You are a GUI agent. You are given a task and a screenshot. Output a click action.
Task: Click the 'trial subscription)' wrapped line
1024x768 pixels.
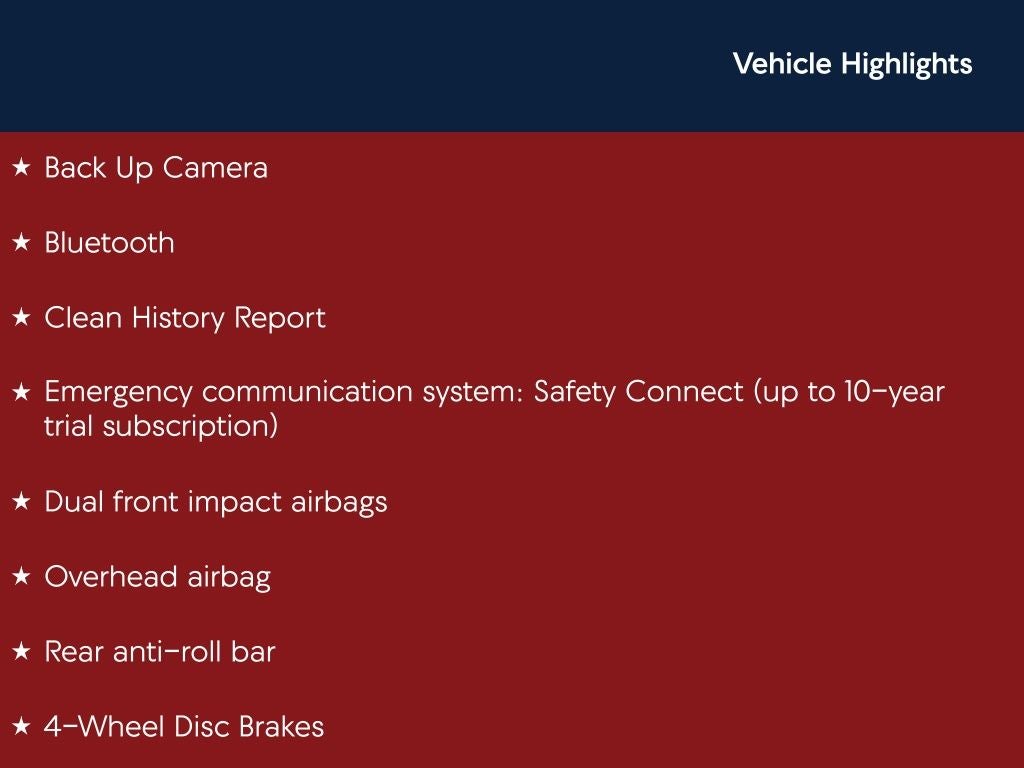(x=161, y=426)
